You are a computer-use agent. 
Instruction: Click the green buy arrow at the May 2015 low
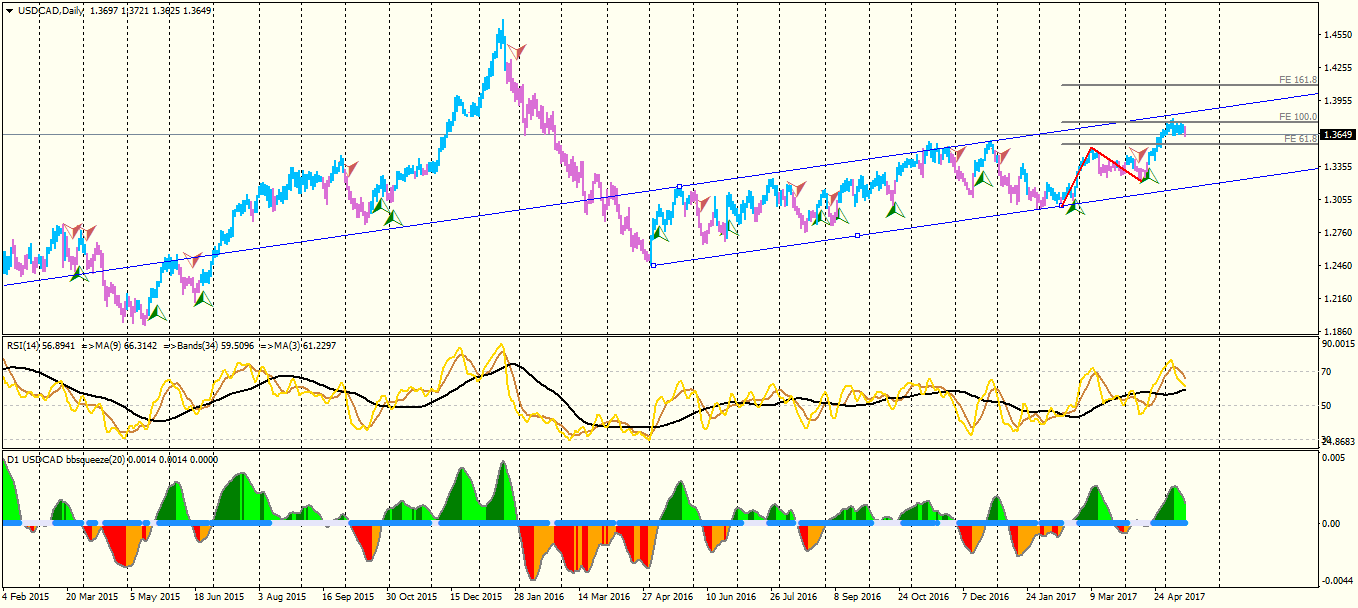pos(156,312)
